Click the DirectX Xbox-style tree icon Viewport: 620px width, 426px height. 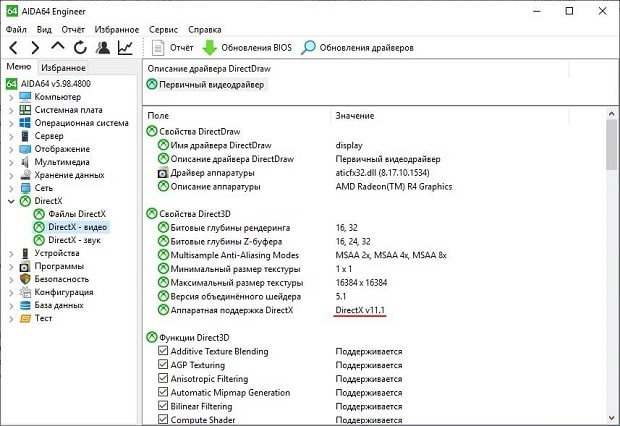point(25,201)
